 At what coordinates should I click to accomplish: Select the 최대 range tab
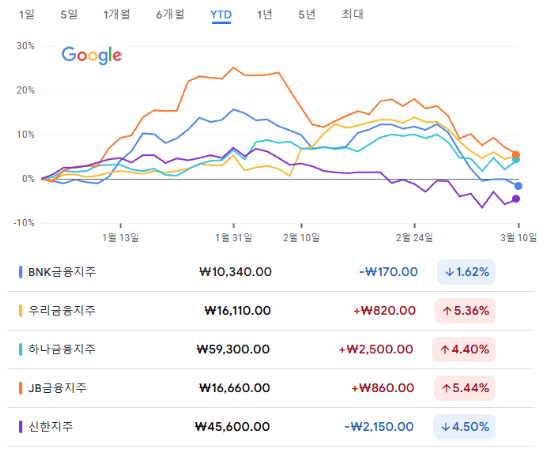tap(352, 15)
